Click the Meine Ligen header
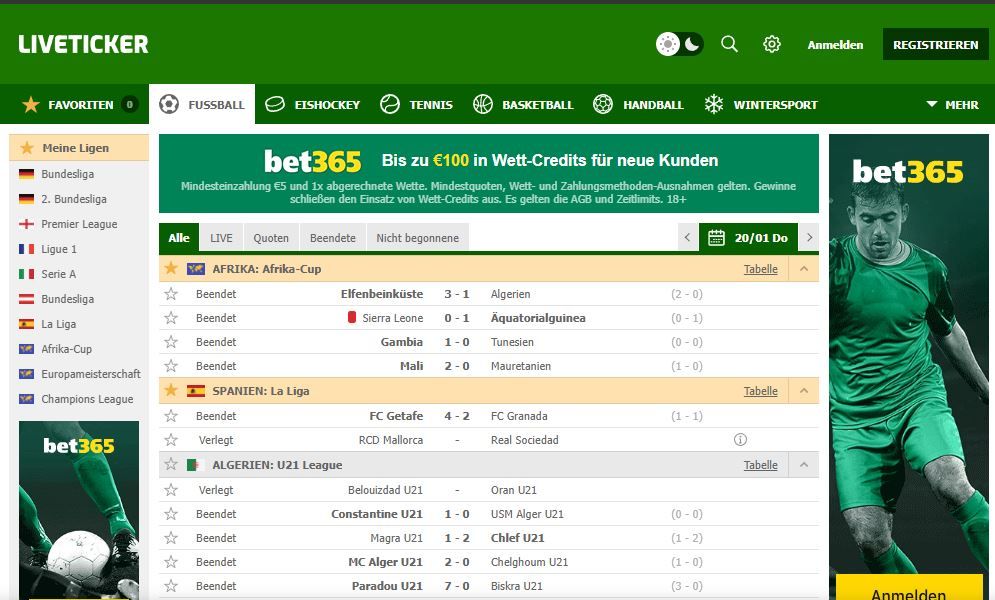The height and width of the screenshot is (600, 995). (x=79, y=148)
